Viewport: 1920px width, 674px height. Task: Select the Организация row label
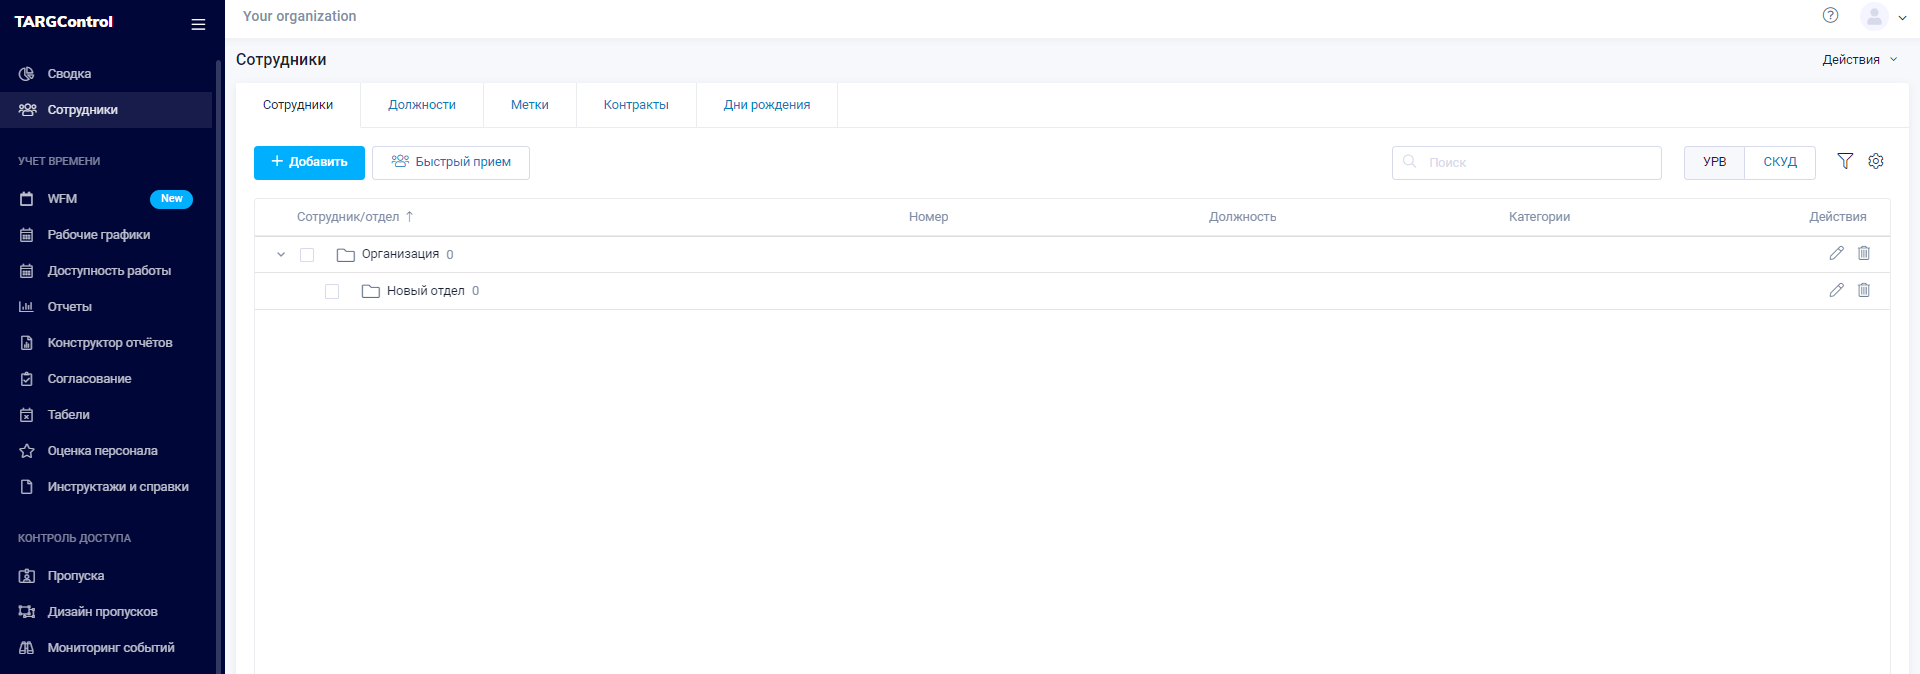(x=400, y=254)
